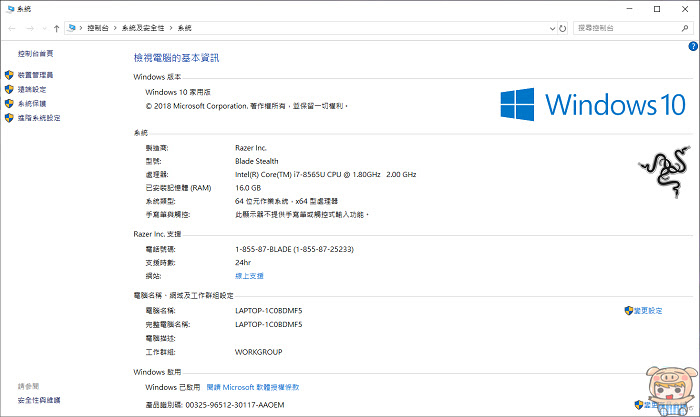This screenshot has width=700, height=417.
Task: Open 安全性與維護 link
Action: (x=39, y=400)
